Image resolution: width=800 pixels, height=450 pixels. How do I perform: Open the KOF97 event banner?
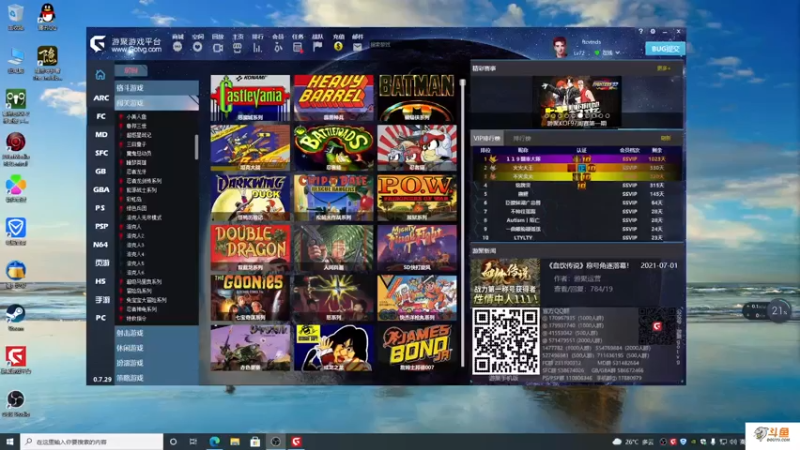[577, 102]
